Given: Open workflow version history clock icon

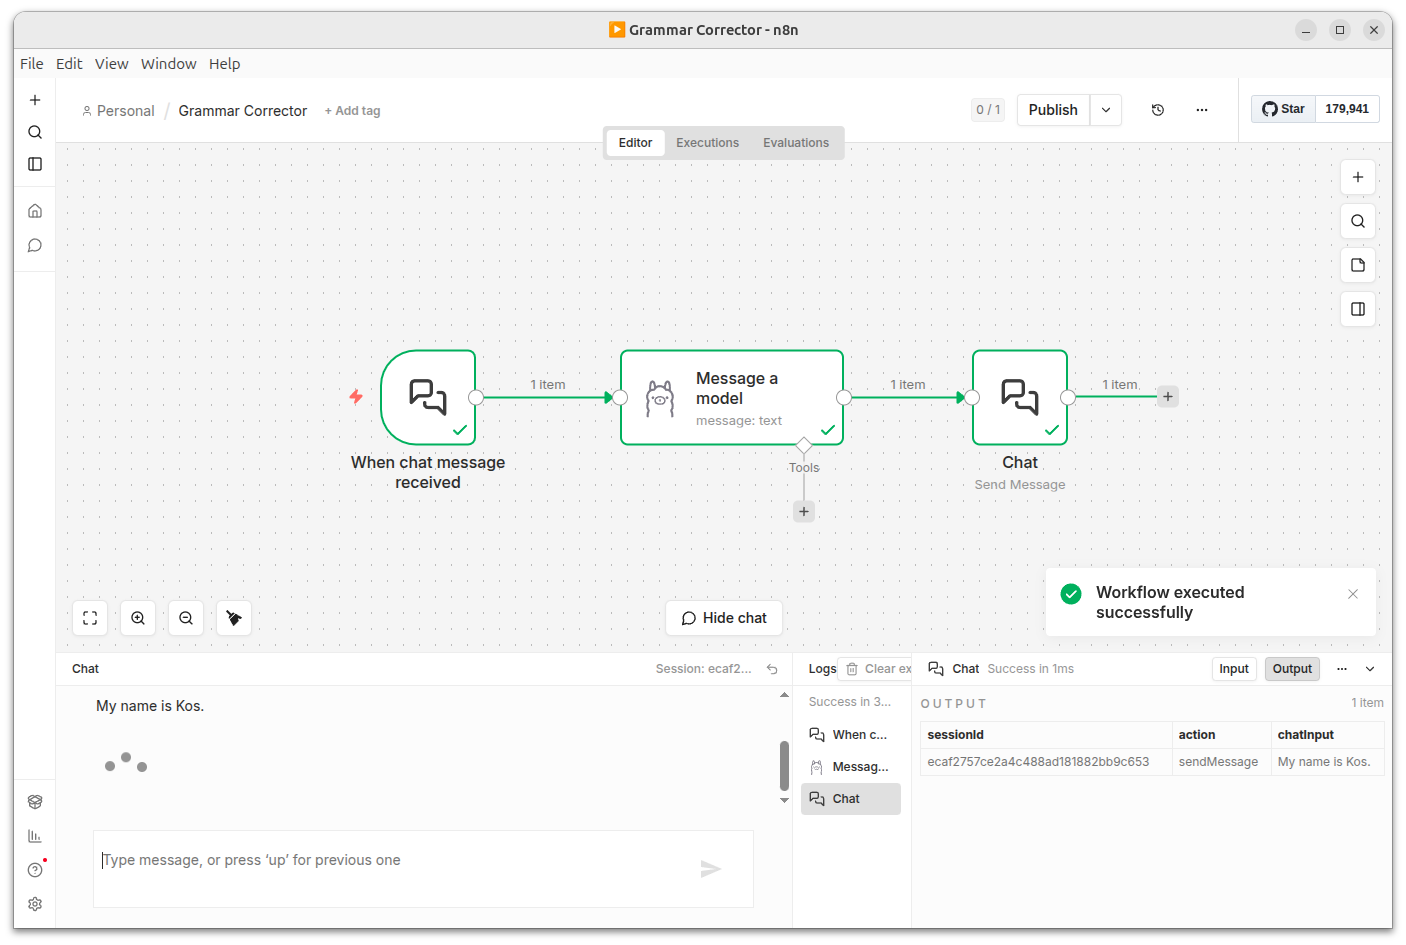Looking at the screenshot, I should pos(1157,110).
